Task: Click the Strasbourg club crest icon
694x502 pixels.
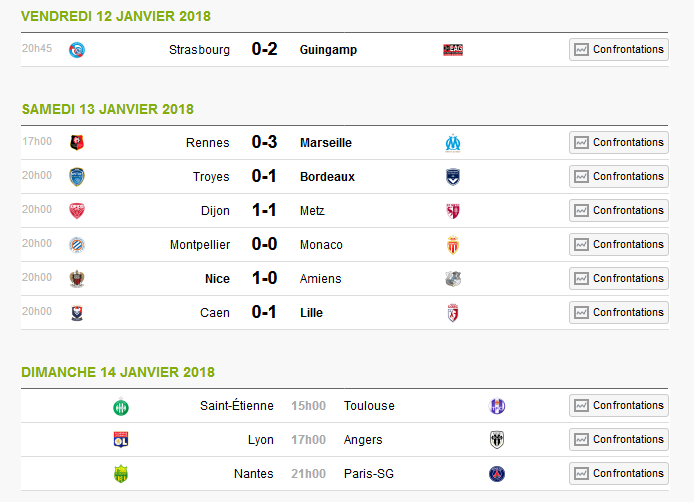Action: pyautogui.click(x=77, y=50)
